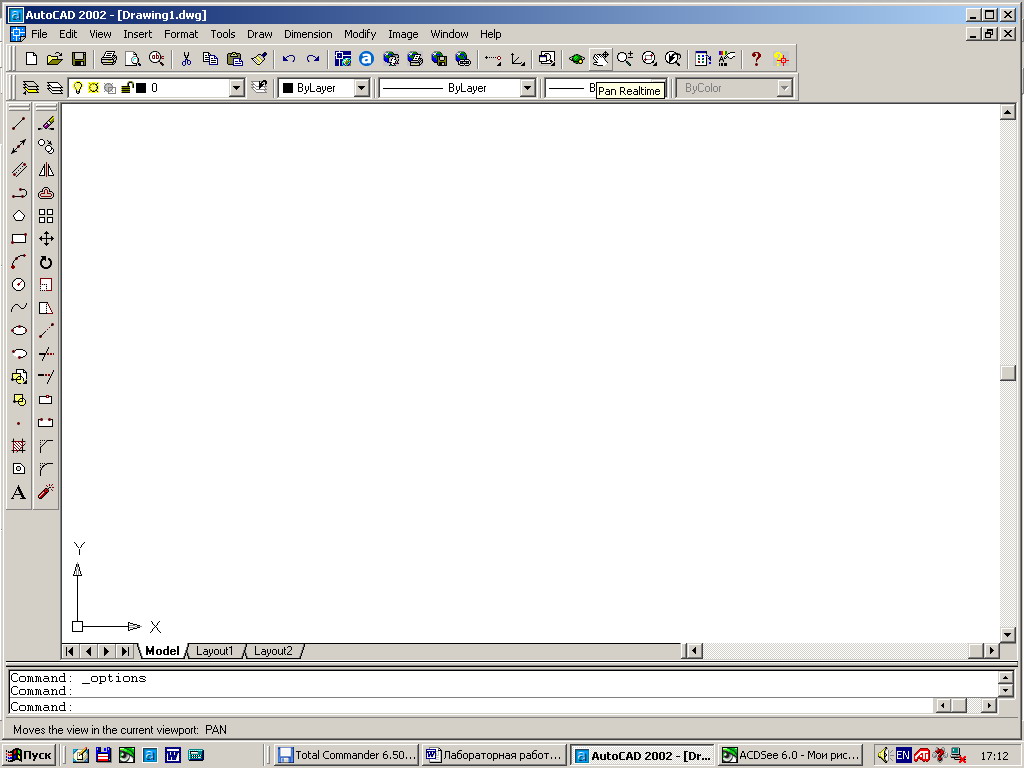The height and width of the screenshot is (768, 1024).
Task: Open the Layers manager icon
Action: [x=31, y=88]
